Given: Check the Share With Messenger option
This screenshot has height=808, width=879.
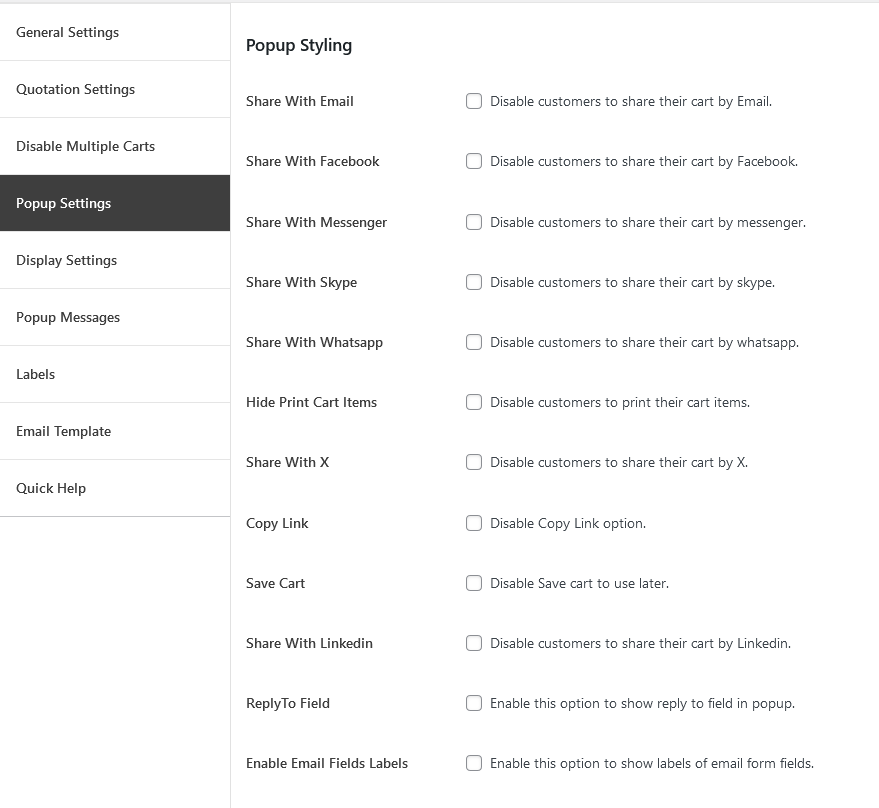Looking at the screenshot, I should pos(474,222).
